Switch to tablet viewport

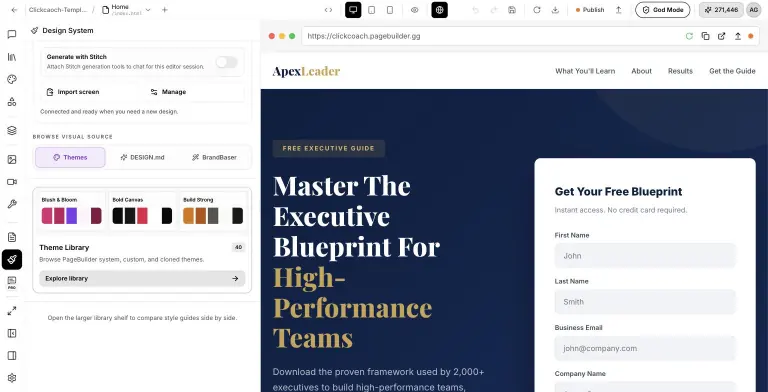(372, 10)
